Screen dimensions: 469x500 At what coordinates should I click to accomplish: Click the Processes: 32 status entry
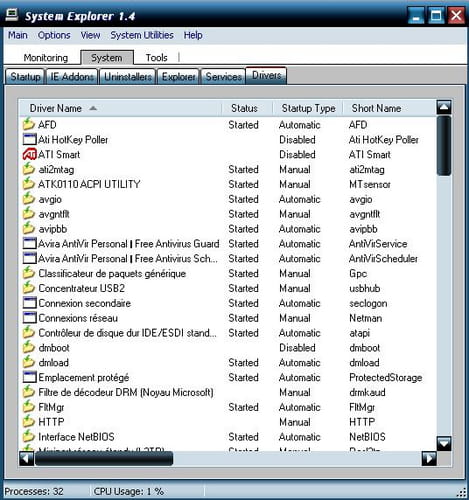point(34,491)
